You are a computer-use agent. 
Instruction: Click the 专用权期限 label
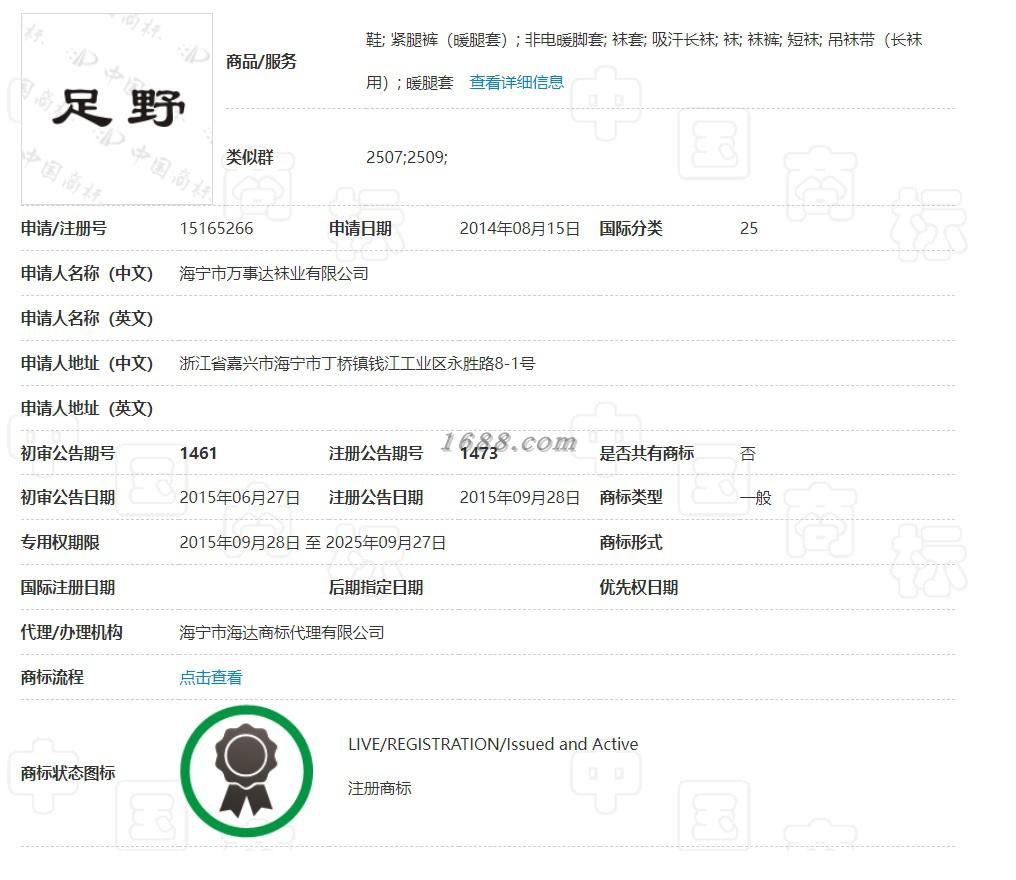click(60, 543)
